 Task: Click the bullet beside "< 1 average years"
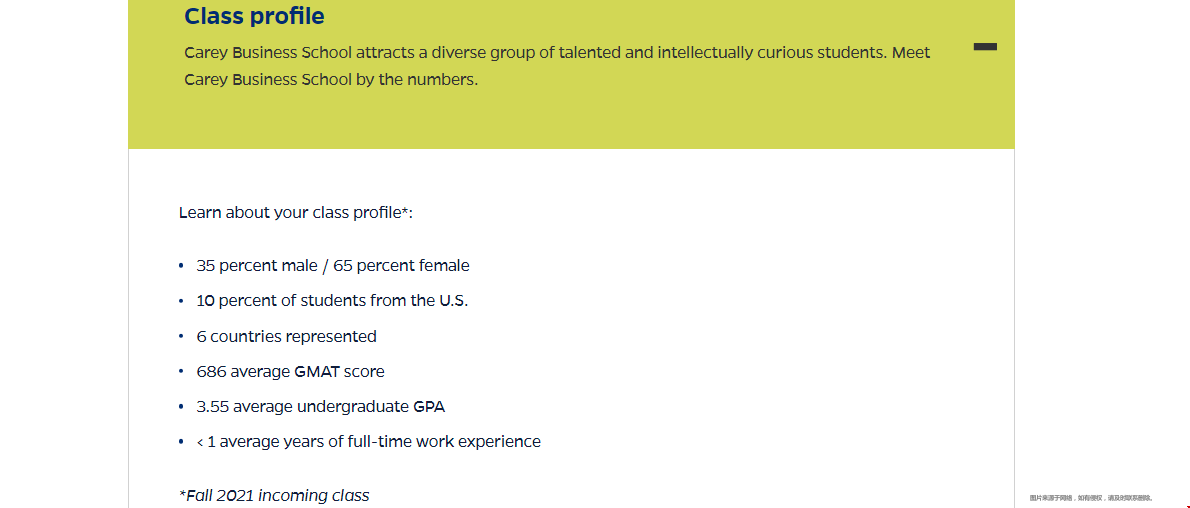(x=181, y=442)
